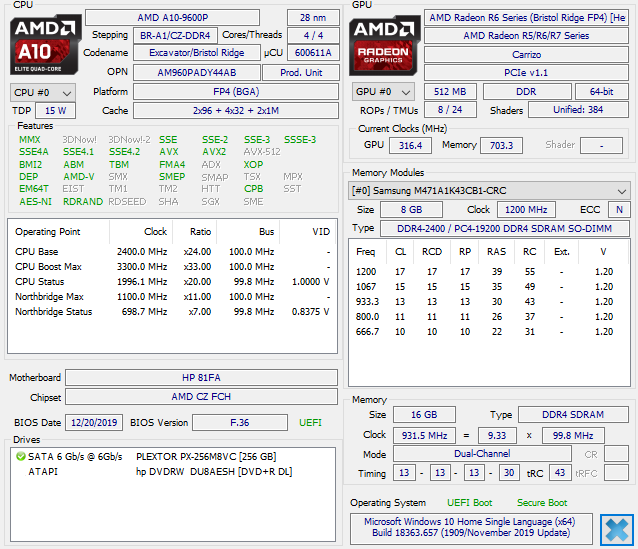638x549 pixels.
Task: Click the PCIe v1.1 bus field
Action: pos(527,72)
